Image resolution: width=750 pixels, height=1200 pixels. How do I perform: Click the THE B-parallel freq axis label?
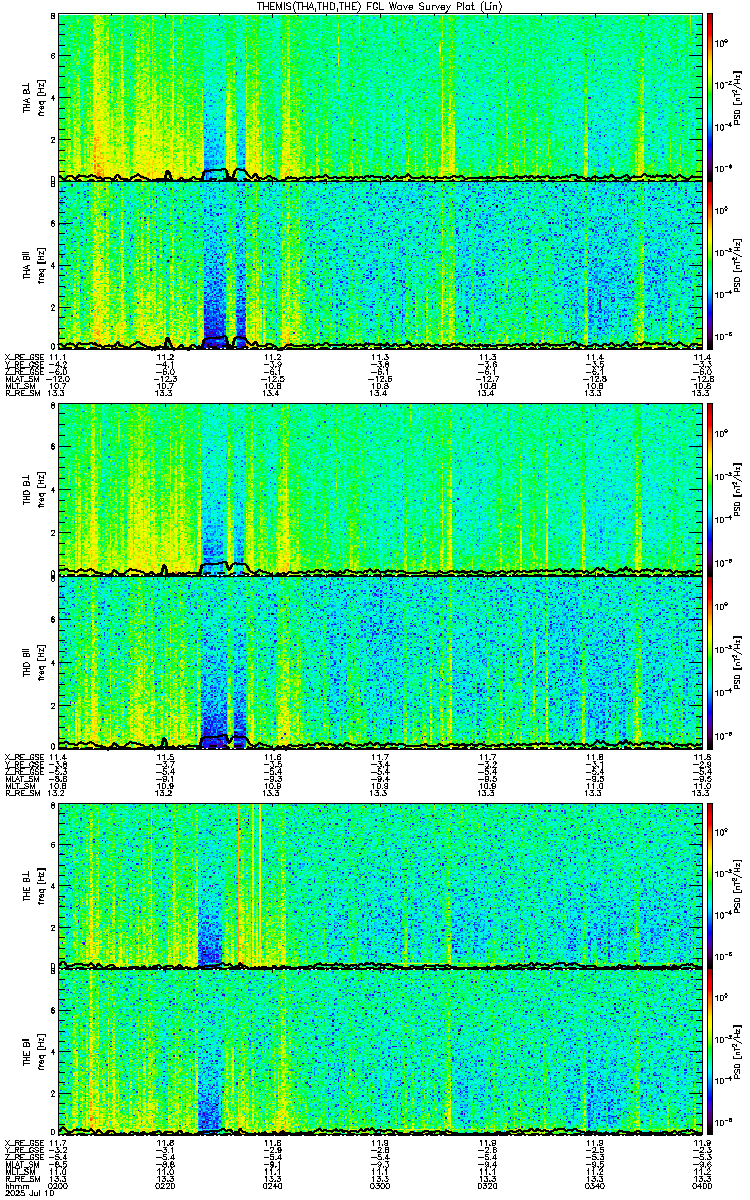tap(40, 1051)
